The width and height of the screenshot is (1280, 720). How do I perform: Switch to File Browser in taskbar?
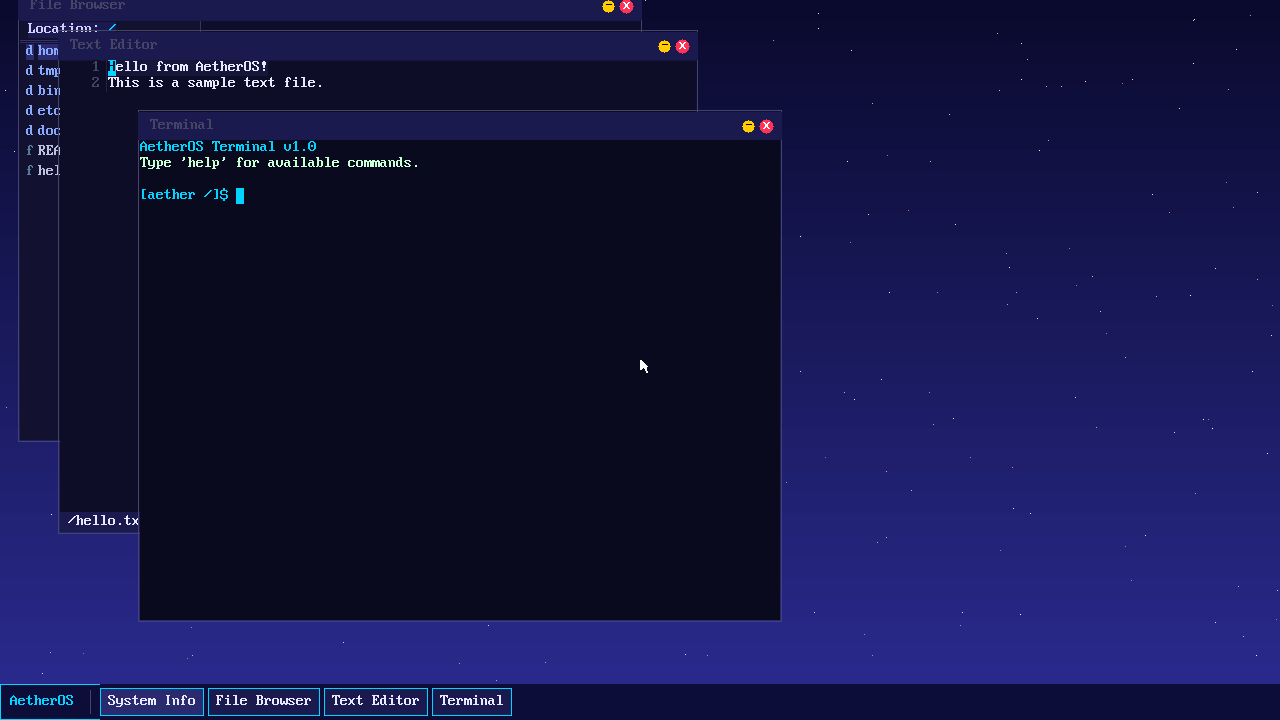[x=264, y=702]
